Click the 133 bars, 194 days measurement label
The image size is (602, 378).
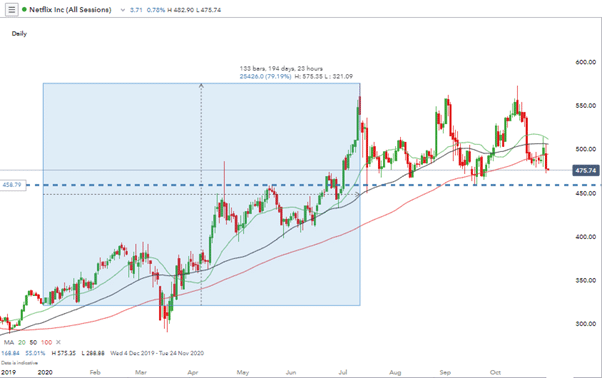281,69
